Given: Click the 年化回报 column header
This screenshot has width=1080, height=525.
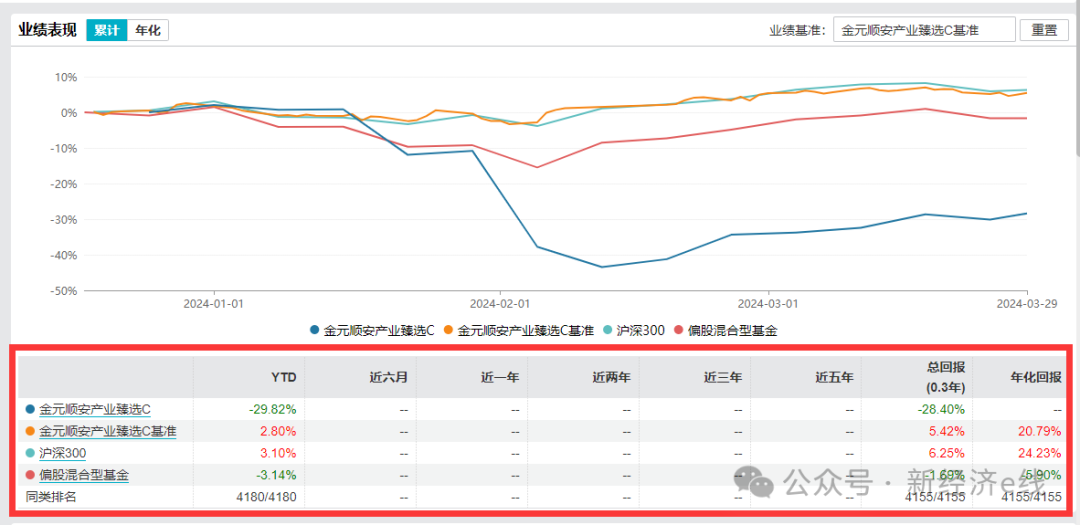Looking at the screenshot, I should pyautogui.click(x=1037, y=377).
